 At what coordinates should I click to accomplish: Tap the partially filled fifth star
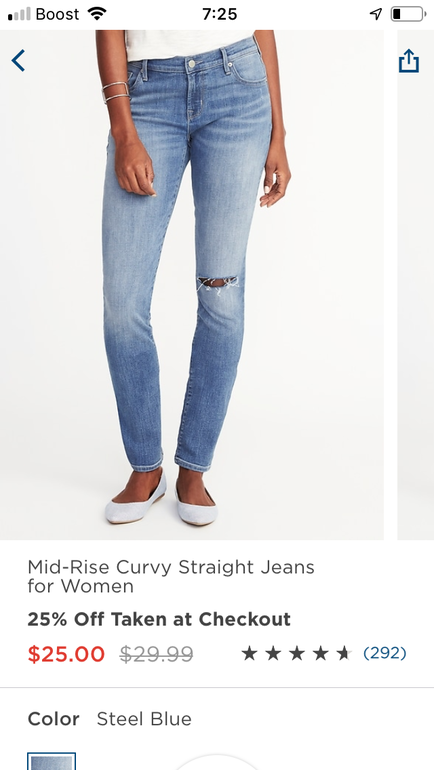[344, 653]
